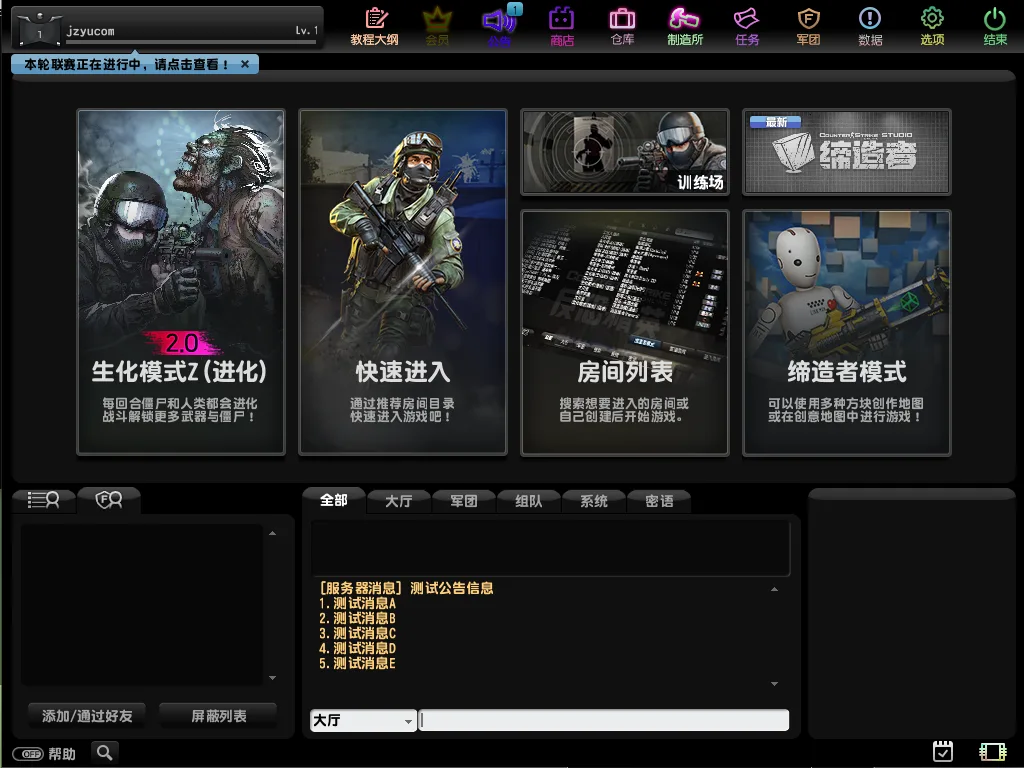Open the calendar check-in icon at bottom right
The image size is (1024, 768).
[942, 751]
